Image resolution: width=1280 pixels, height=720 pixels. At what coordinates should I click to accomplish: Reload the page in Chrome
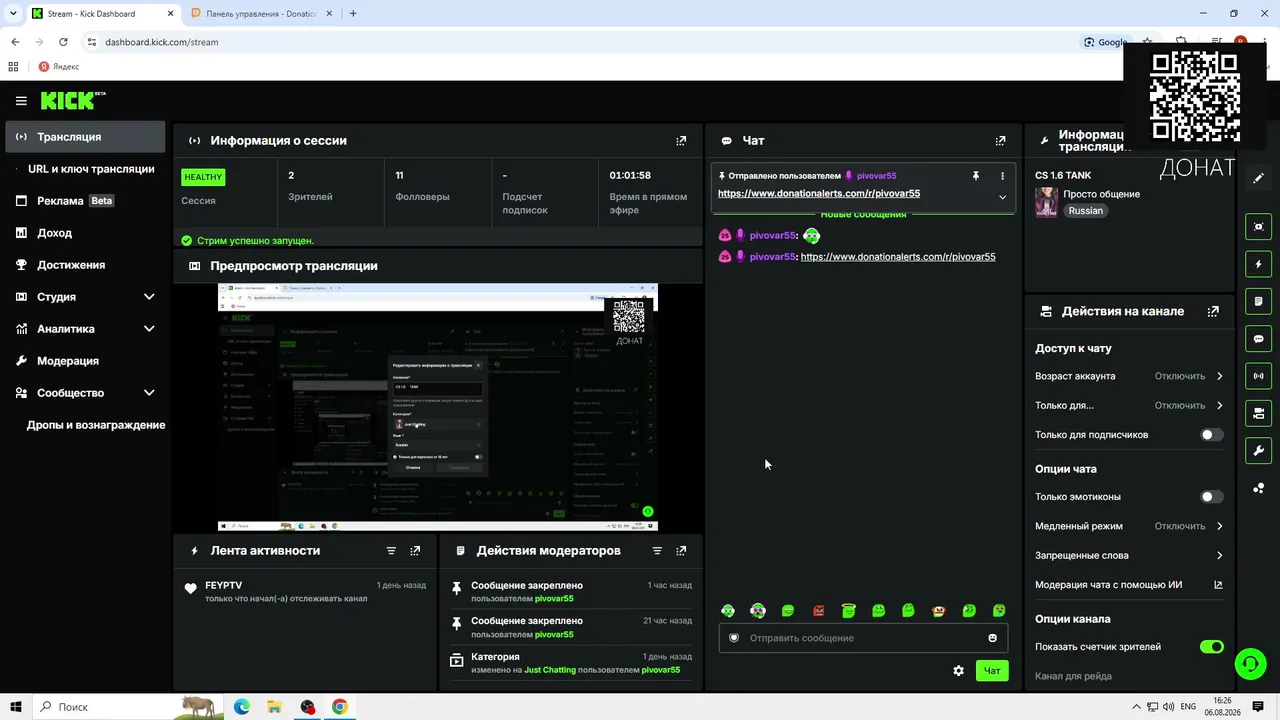(x=63, y=42)
